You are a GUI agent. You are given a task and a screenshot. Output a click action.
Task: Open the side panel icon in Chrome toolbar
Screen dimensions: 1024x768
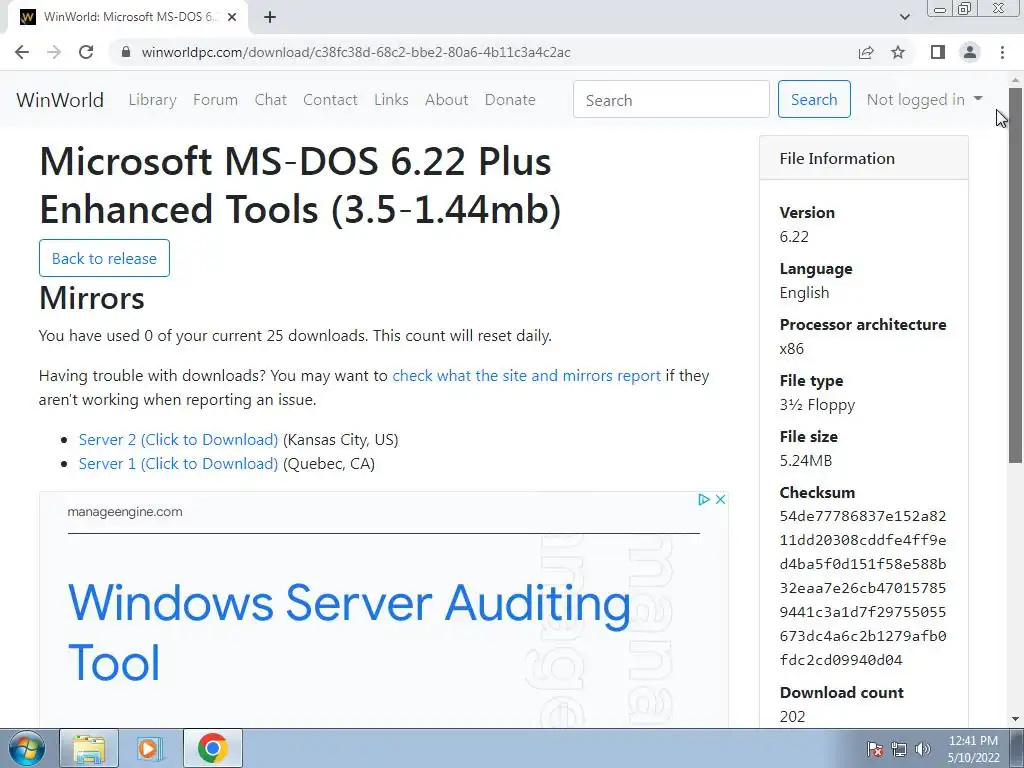click(938, 52)
